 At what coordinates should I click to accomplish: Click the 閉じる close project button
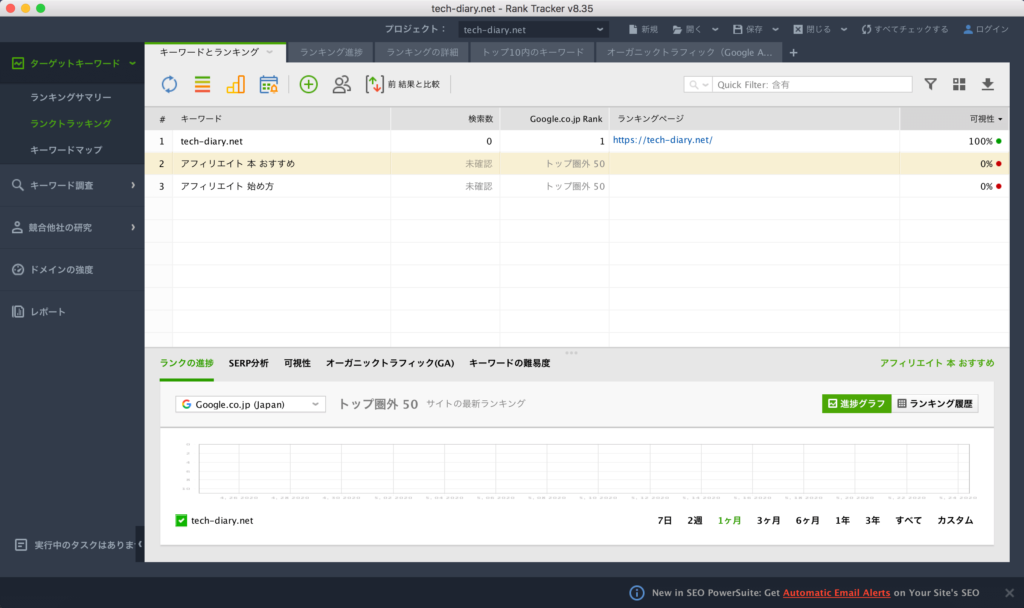pyautogui.click(x=812, y=29)
